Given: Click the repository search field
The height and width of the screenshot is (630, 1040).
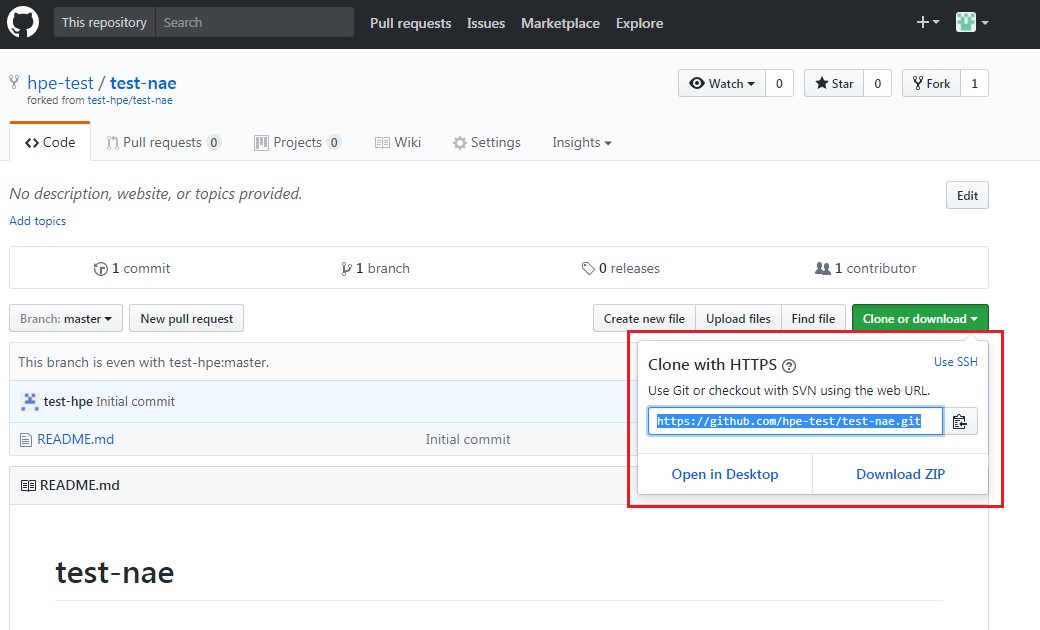Looking at the screenshot, I should click(255, 23).
